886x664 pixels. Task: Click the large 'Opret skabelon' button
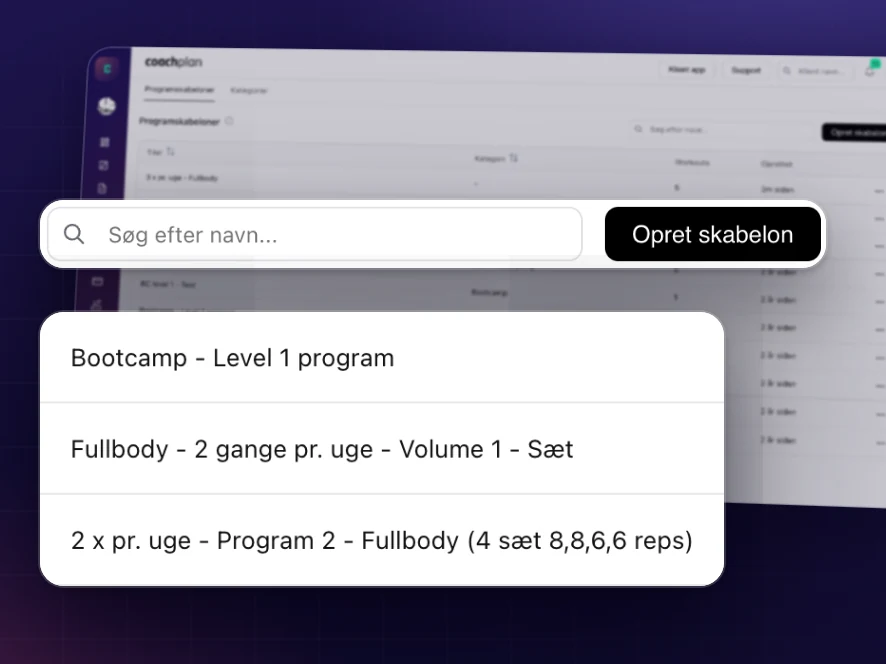[x=713, y=234]
